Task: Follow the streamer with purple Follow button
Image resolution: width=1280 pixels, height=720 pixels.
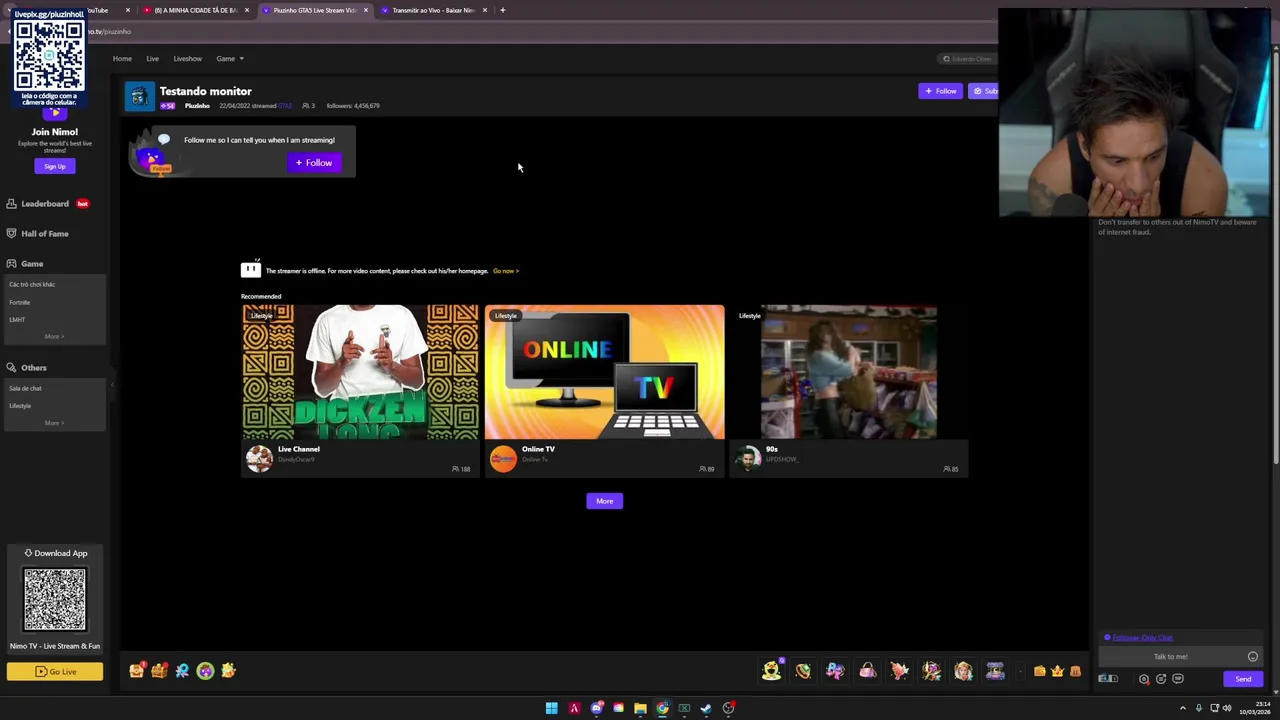Action: click(x=940, y=91)
